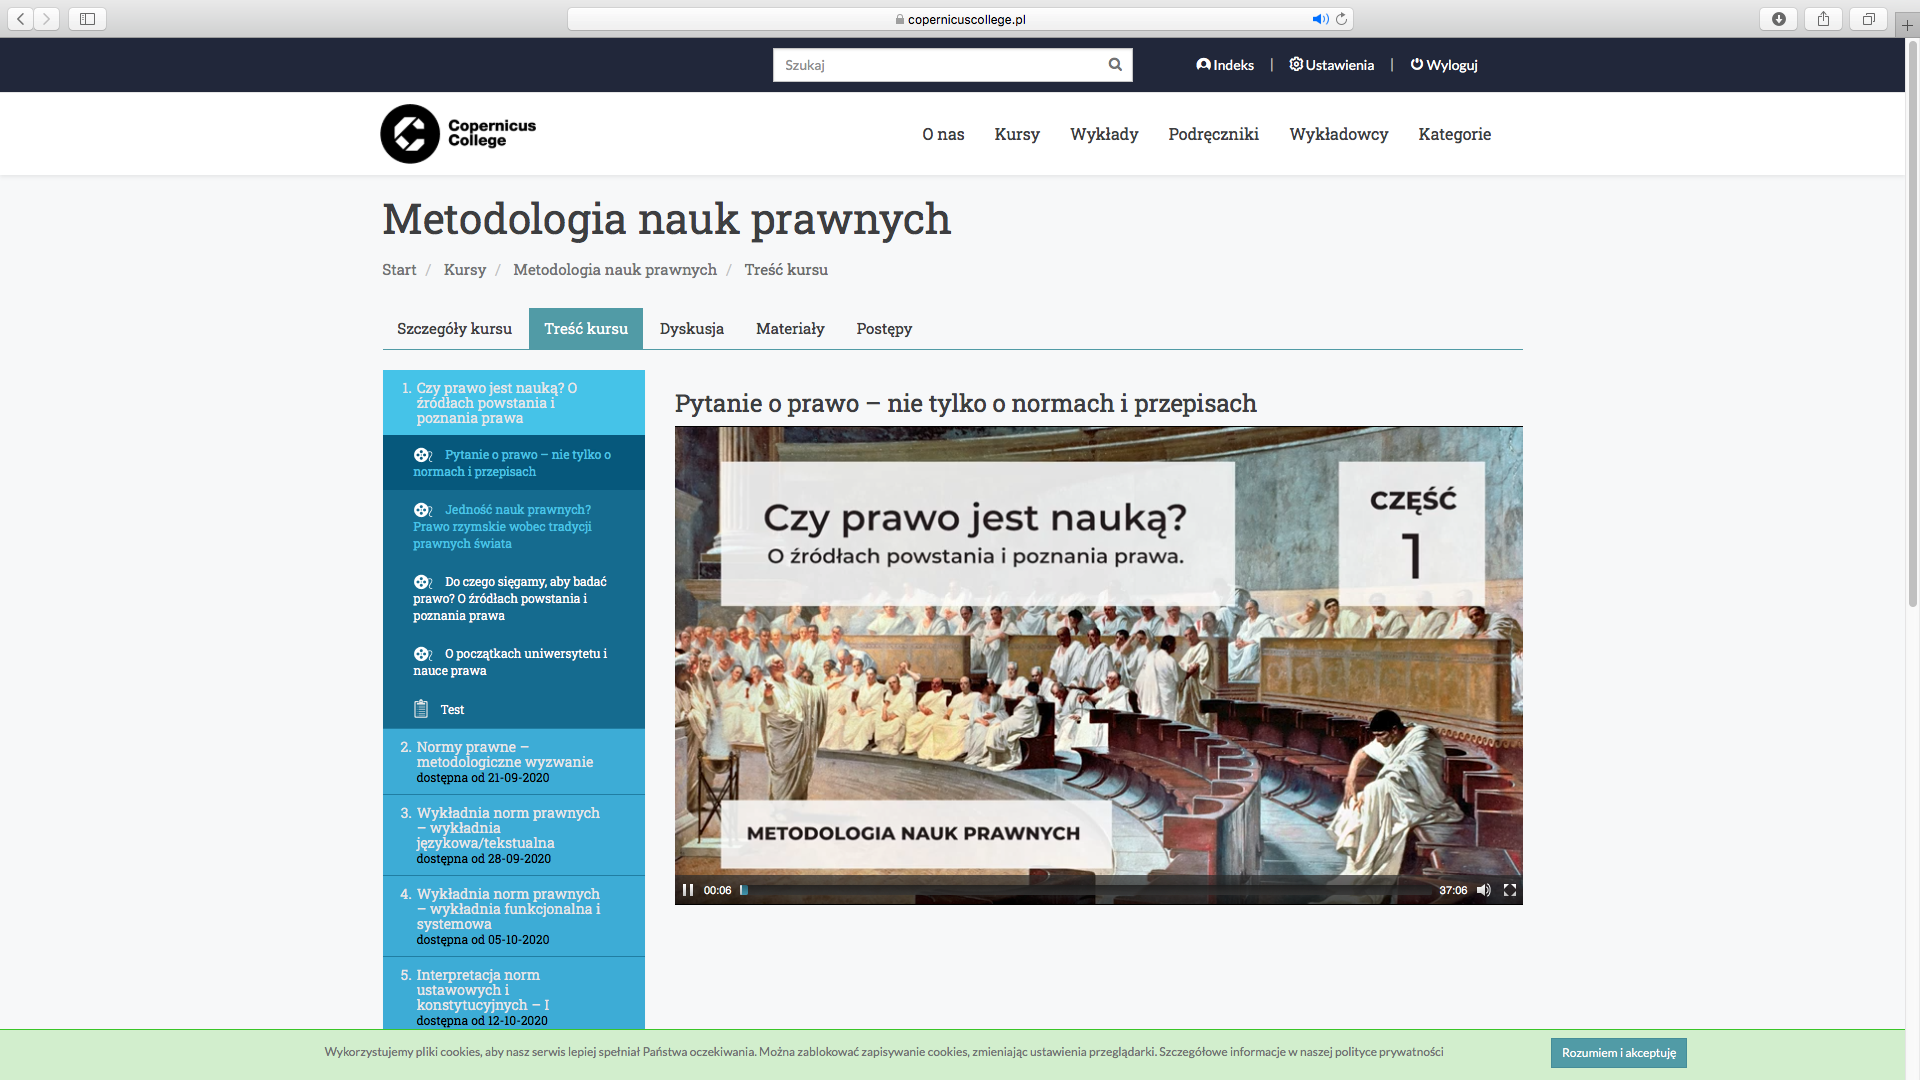Expand chapter 3 wykładnia językowa/tekstualna
Screen dimensions: 1920x1080
click(x=514, y=835)
